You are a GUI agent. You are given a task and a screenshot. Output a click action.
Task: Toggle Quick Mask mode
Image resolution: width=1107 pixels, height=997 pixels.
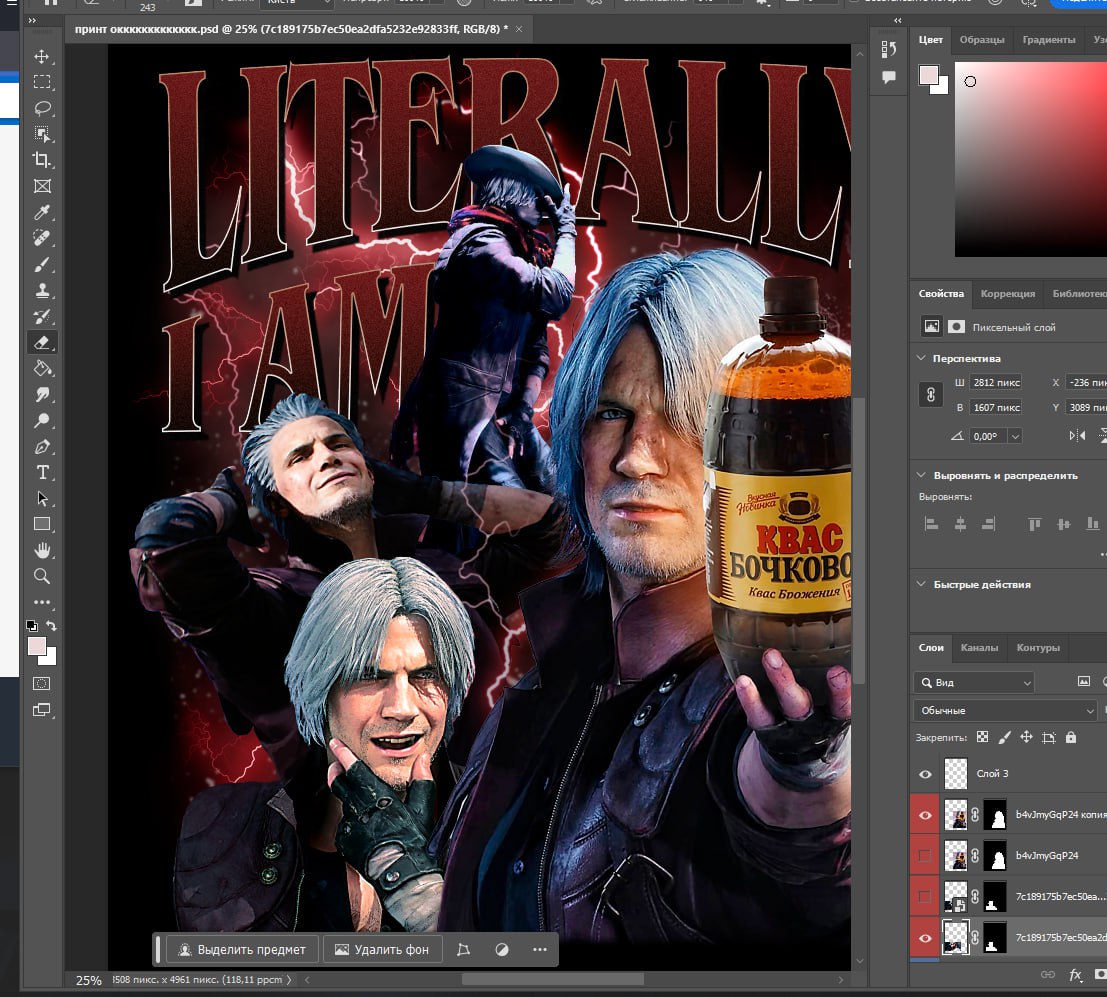coord(42,683)
